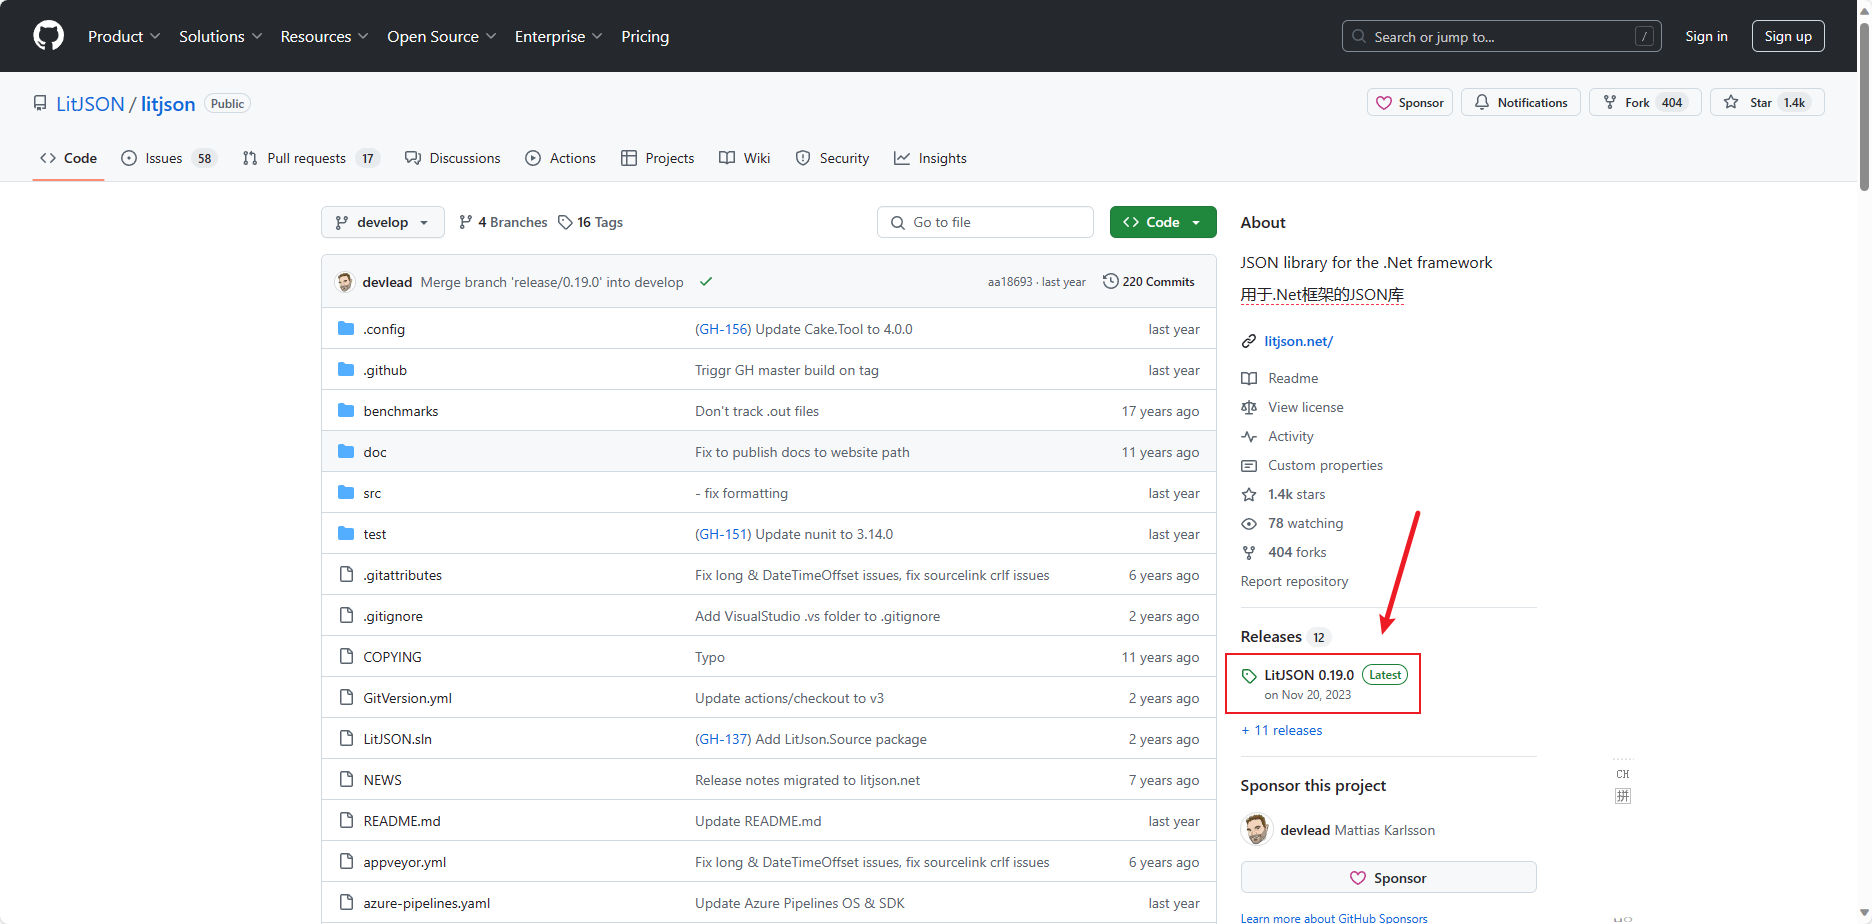This screenshot has width=1872, height=924.
Task: Open the Projects tab
Action: point(657,158)
